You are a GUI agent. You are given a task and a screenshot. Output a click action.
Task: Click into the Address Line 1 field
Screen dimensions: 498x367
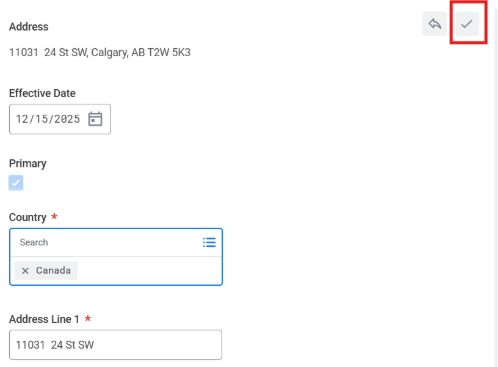[115, 345]
